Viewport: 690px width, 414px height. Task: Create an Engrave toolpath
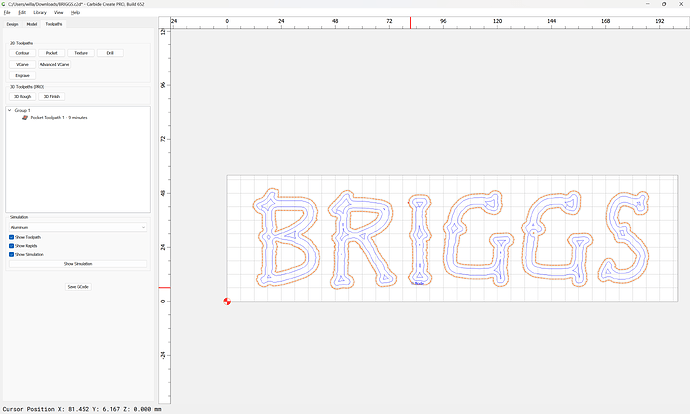click(22, 76)
